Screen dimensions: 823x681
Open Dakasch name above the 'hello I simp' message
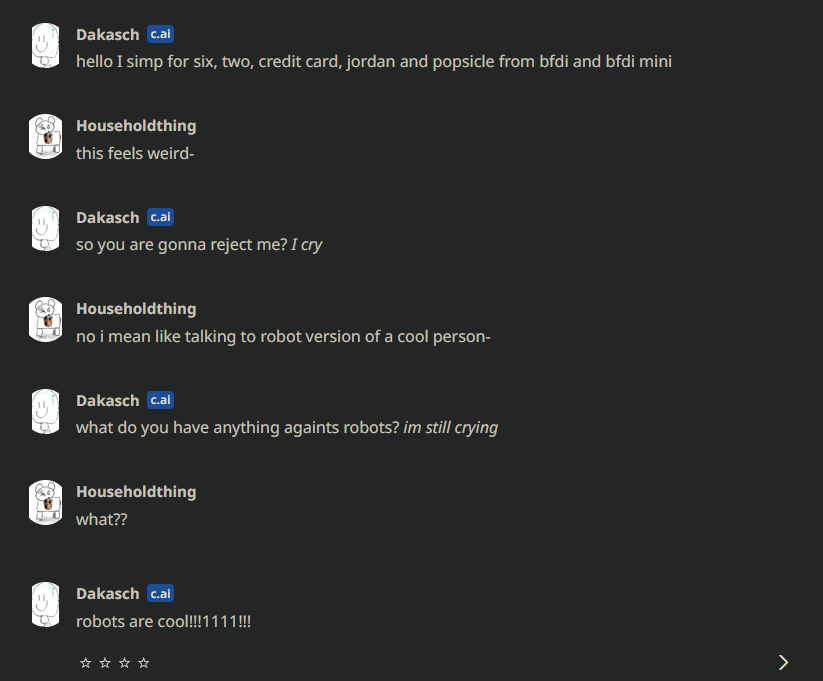108,34
